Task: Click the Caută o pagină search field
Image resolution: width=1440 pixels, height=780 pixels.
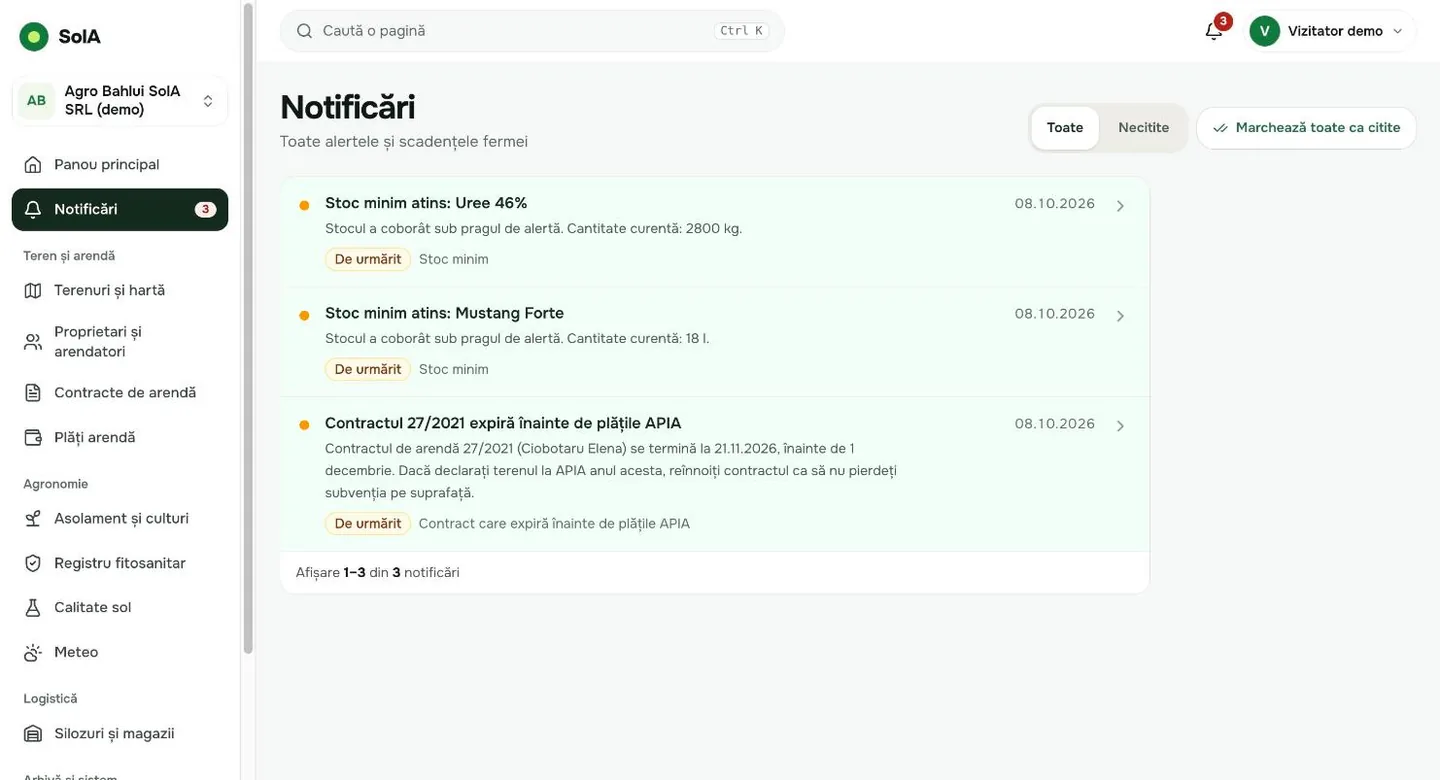Action: [x=532, y=31]
